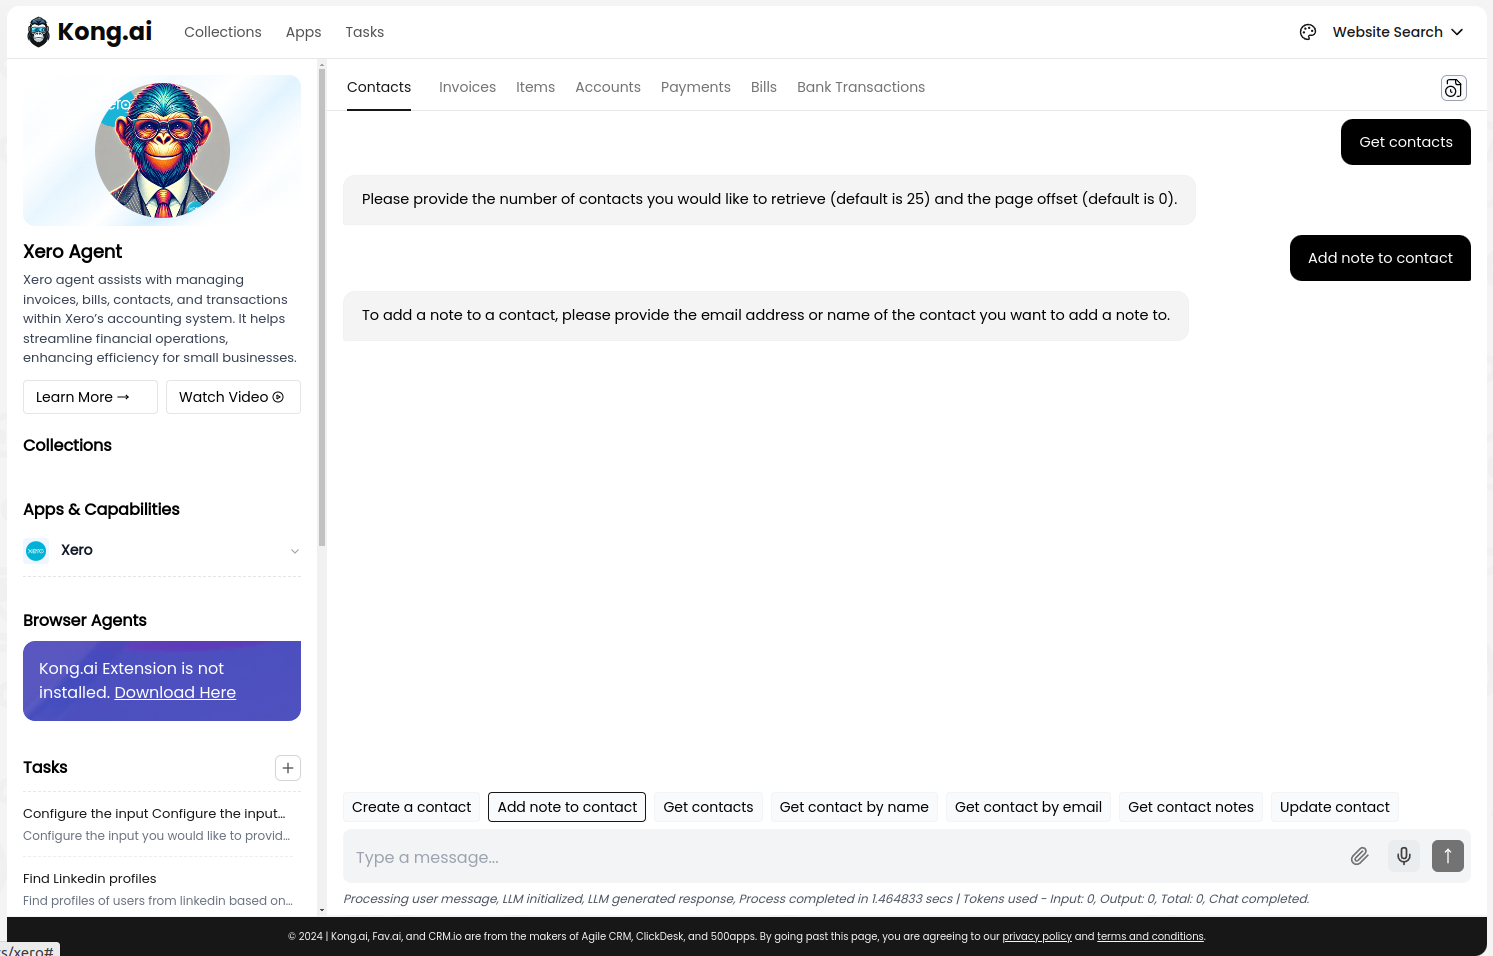Click the sent 'Get contacts' message bubble
This screenshot has height=956, width=1493.
click(1405, 142)
